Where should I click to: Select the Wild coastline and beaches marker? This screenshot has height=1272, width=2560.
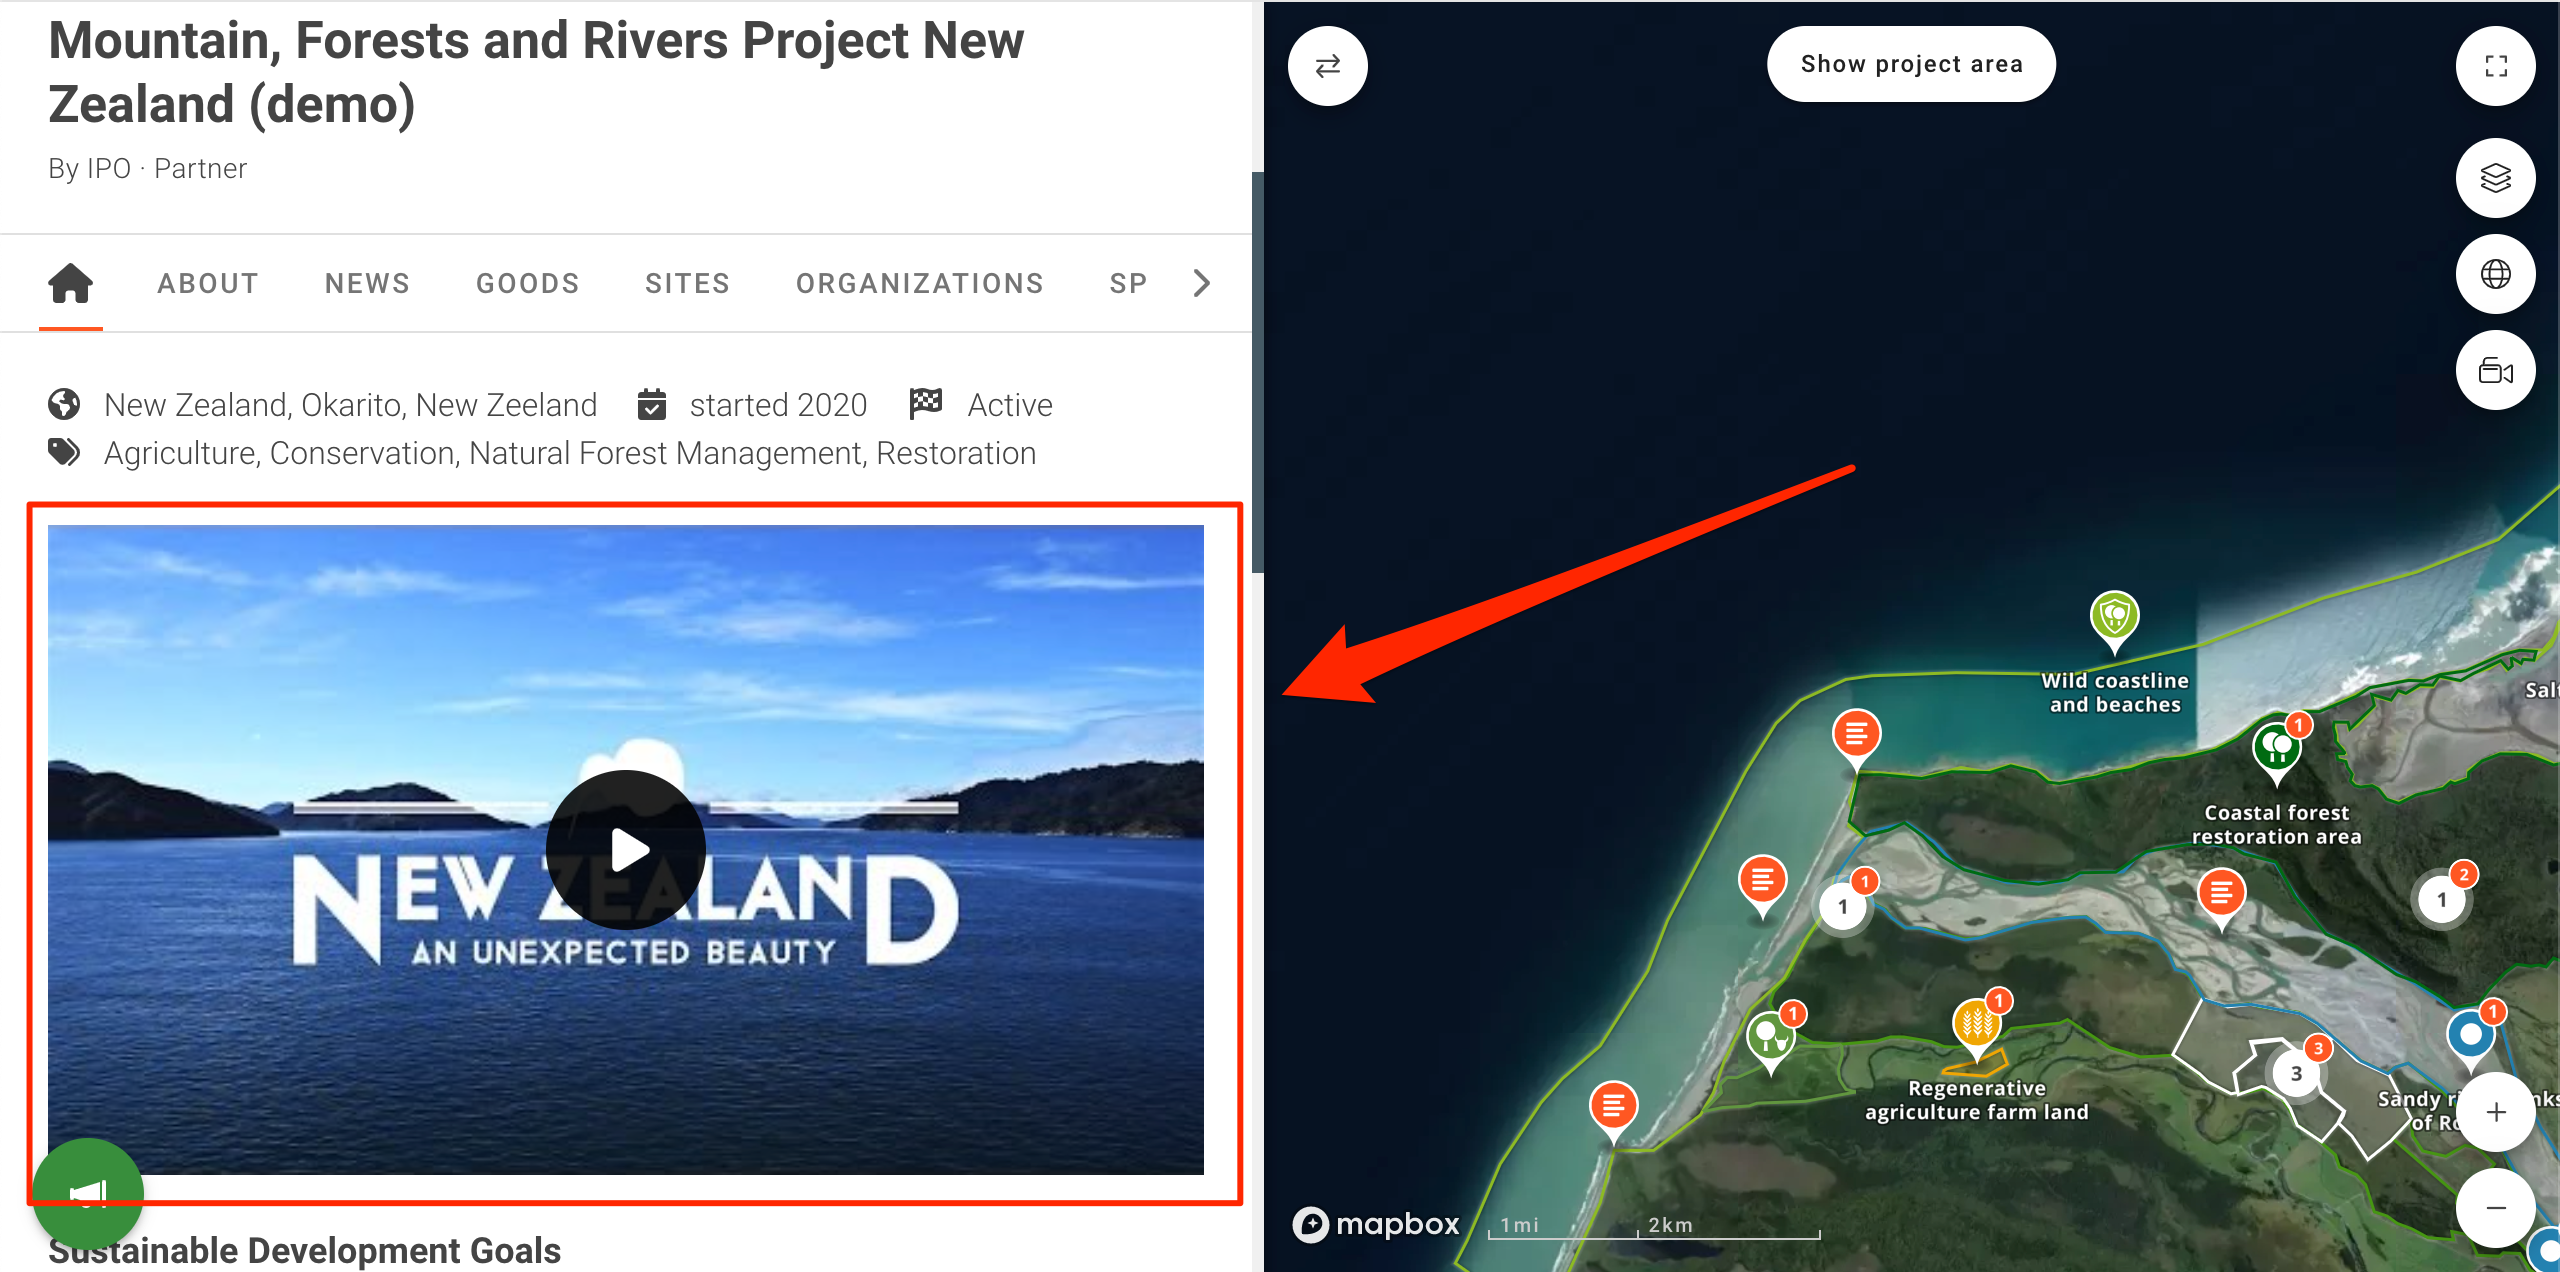click(2114, 620)
